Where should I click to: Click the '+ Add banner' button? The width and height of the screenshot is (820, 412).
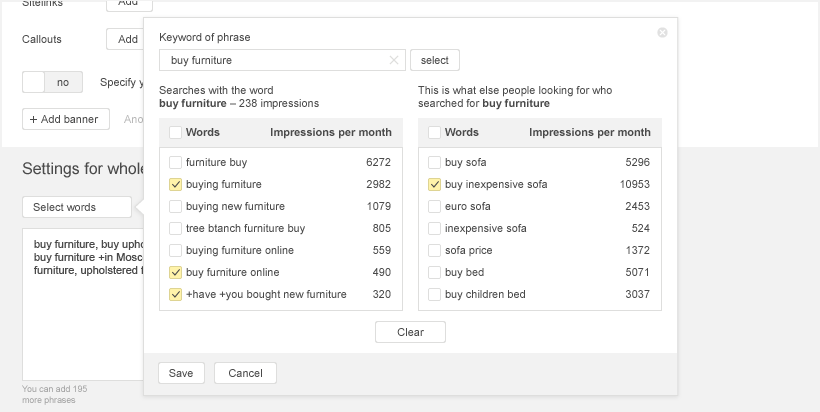[66, 119]
